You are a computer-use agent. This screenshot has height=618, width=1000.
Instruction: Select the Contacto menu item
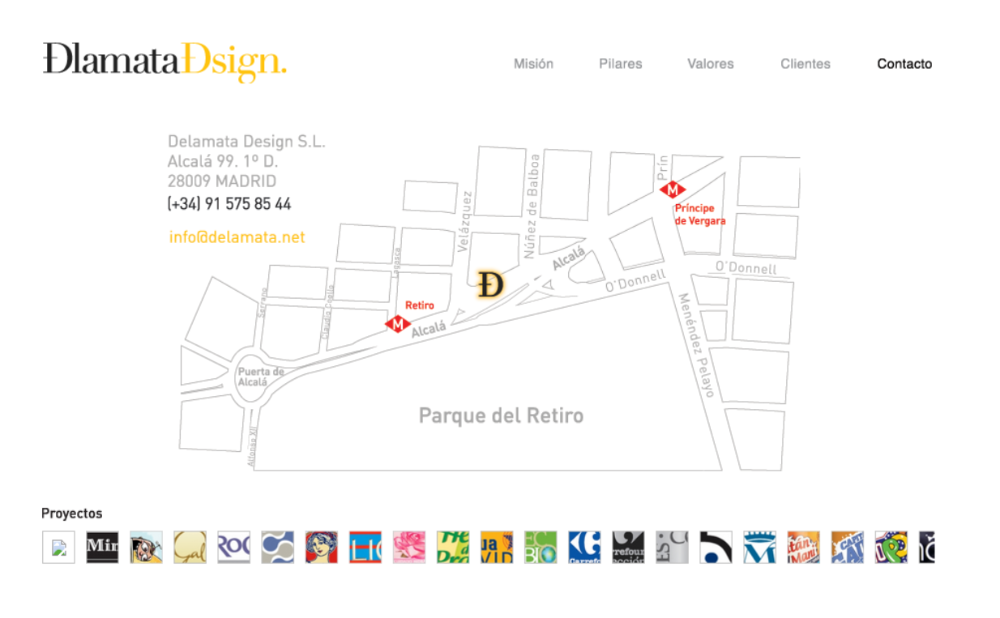click(x=904, y=64)
